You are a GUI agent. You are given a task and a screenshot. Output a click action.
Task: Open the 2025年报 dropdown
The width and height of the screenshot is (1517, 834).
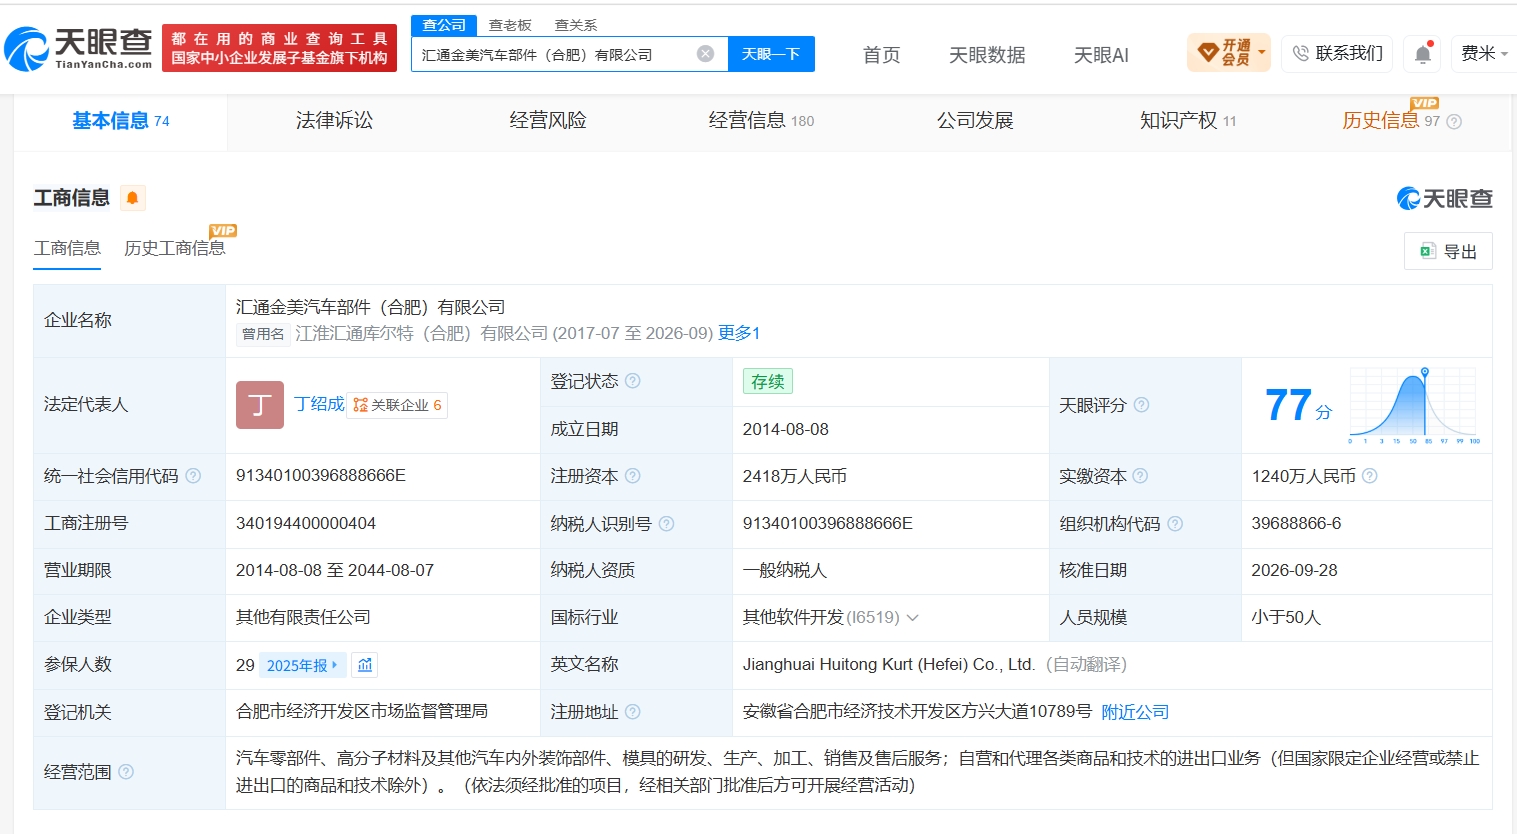[302, 665]
